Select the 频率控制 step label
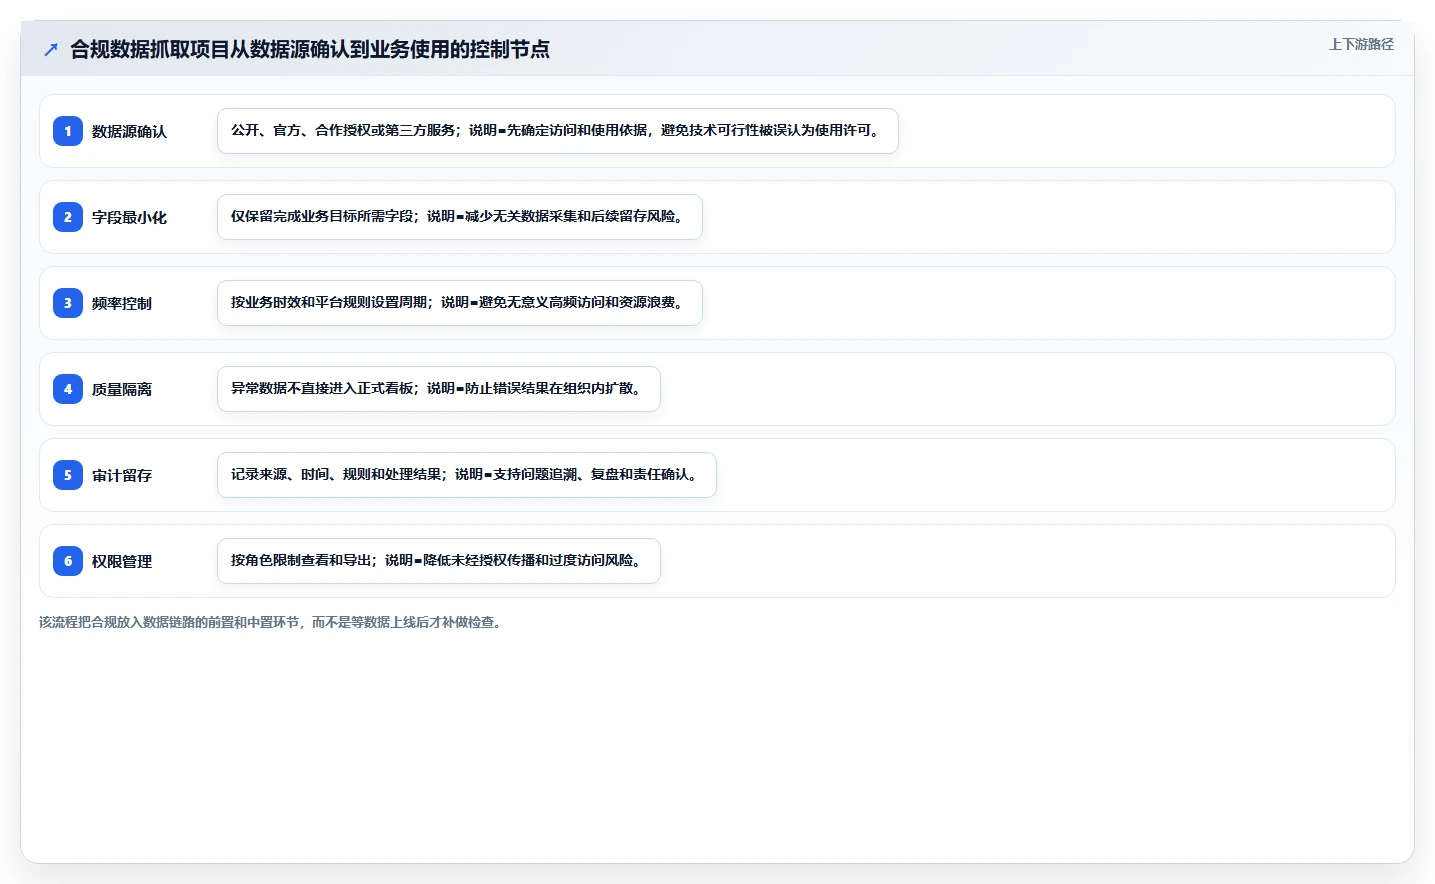1435x884 pixels. (122, 303)
